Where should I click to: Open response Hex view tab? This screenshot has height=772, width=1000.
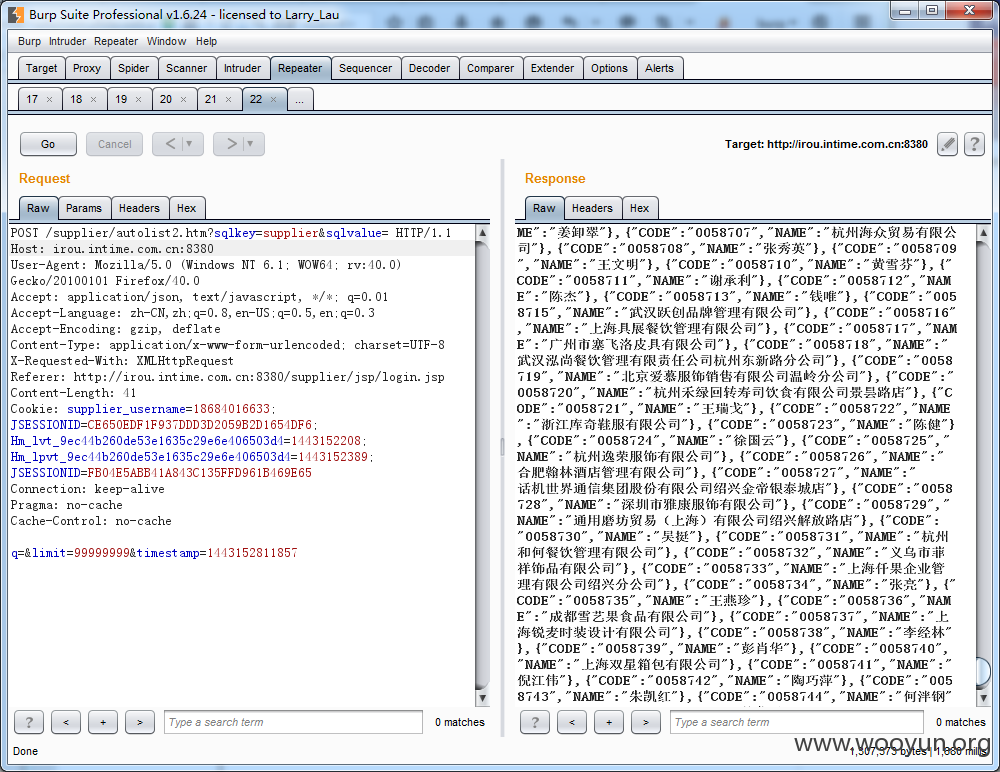pyautogui.click(x=640, y=209)
